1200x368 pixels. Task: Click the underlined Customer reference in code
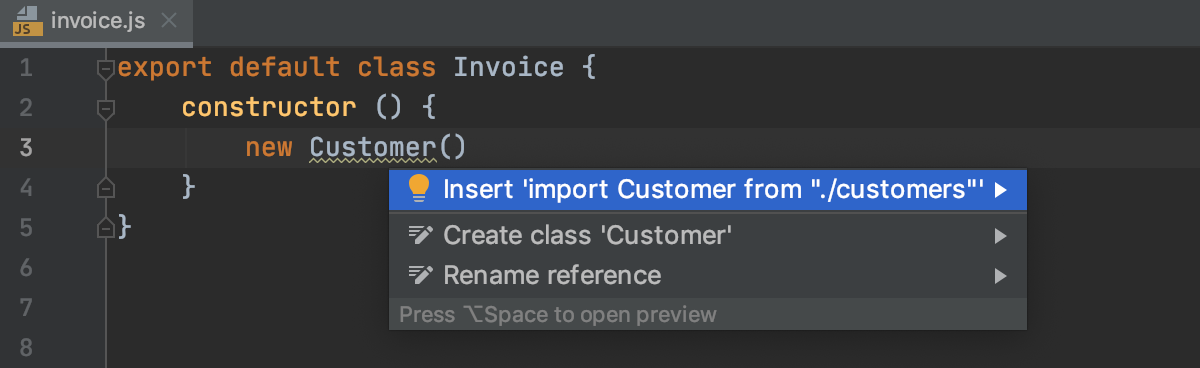[x=374, y=148]
